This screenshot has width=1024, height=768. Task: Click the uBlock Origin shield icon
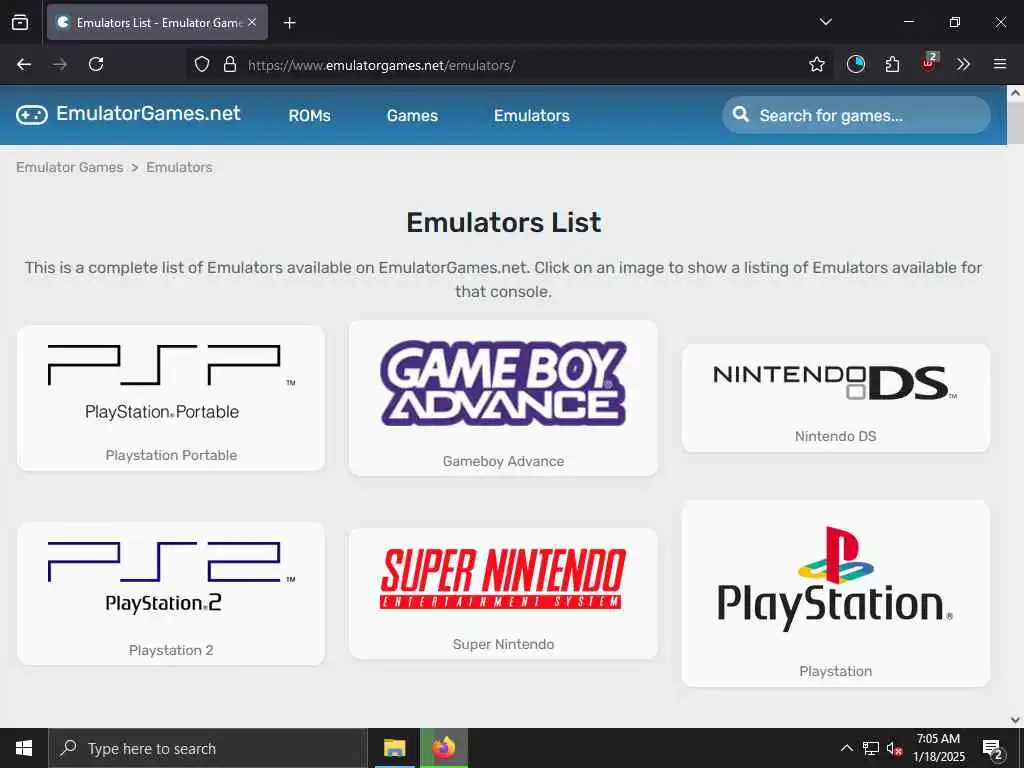(x=929, y=63)
